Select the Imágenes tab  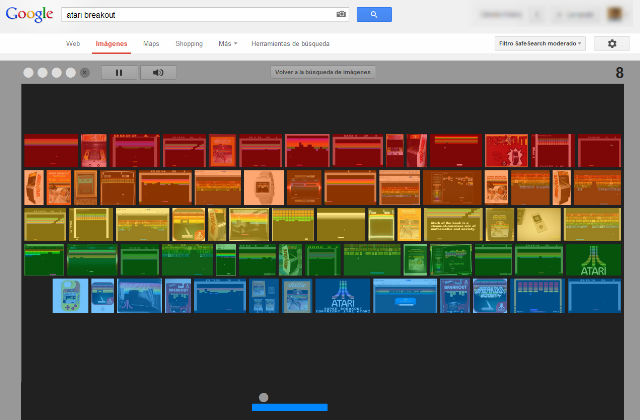[x=111, y=44]
